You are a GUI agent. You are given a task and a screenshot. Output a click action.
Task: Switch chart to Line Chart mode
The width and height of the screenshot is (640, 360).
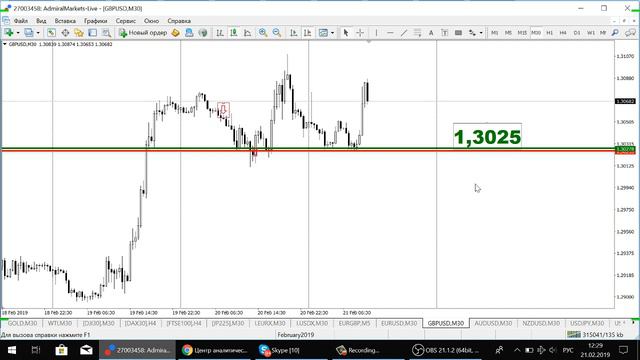pyautogui.click(x=248, y=33)
